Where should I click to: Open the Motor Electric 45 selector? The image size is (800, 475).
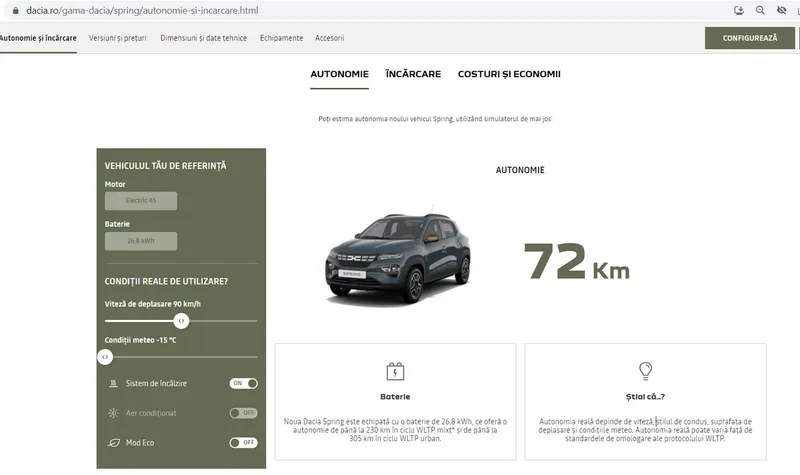pos(141,201)
